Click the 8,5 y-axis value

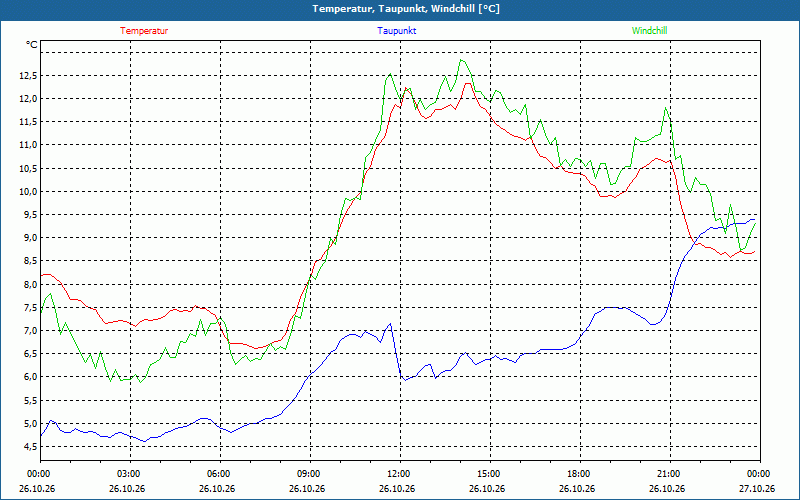[30, 261]
